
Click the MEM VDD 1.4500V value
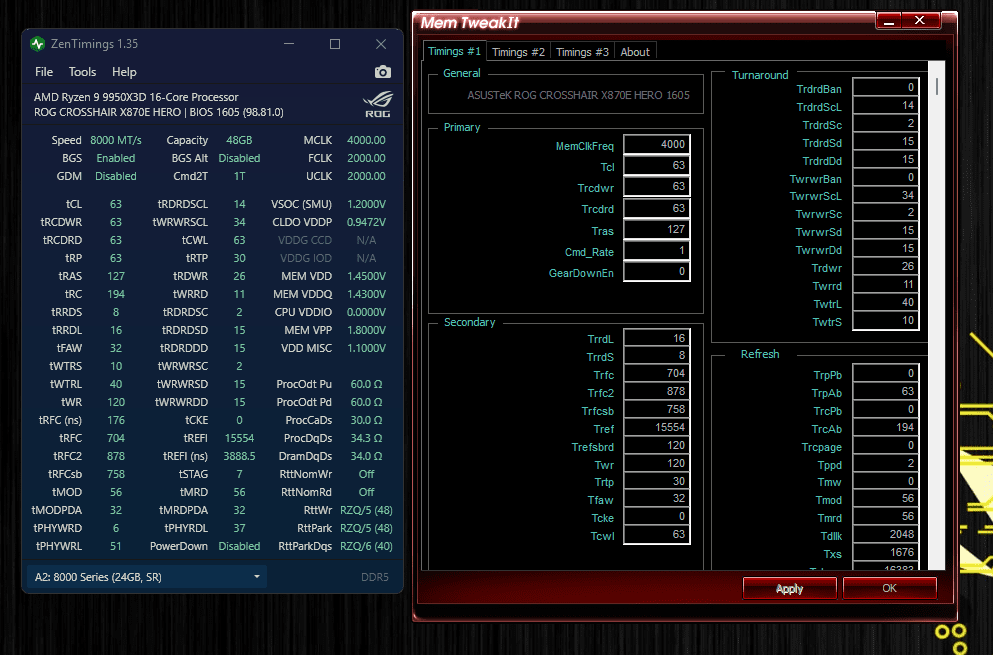[x=366, y=276]
